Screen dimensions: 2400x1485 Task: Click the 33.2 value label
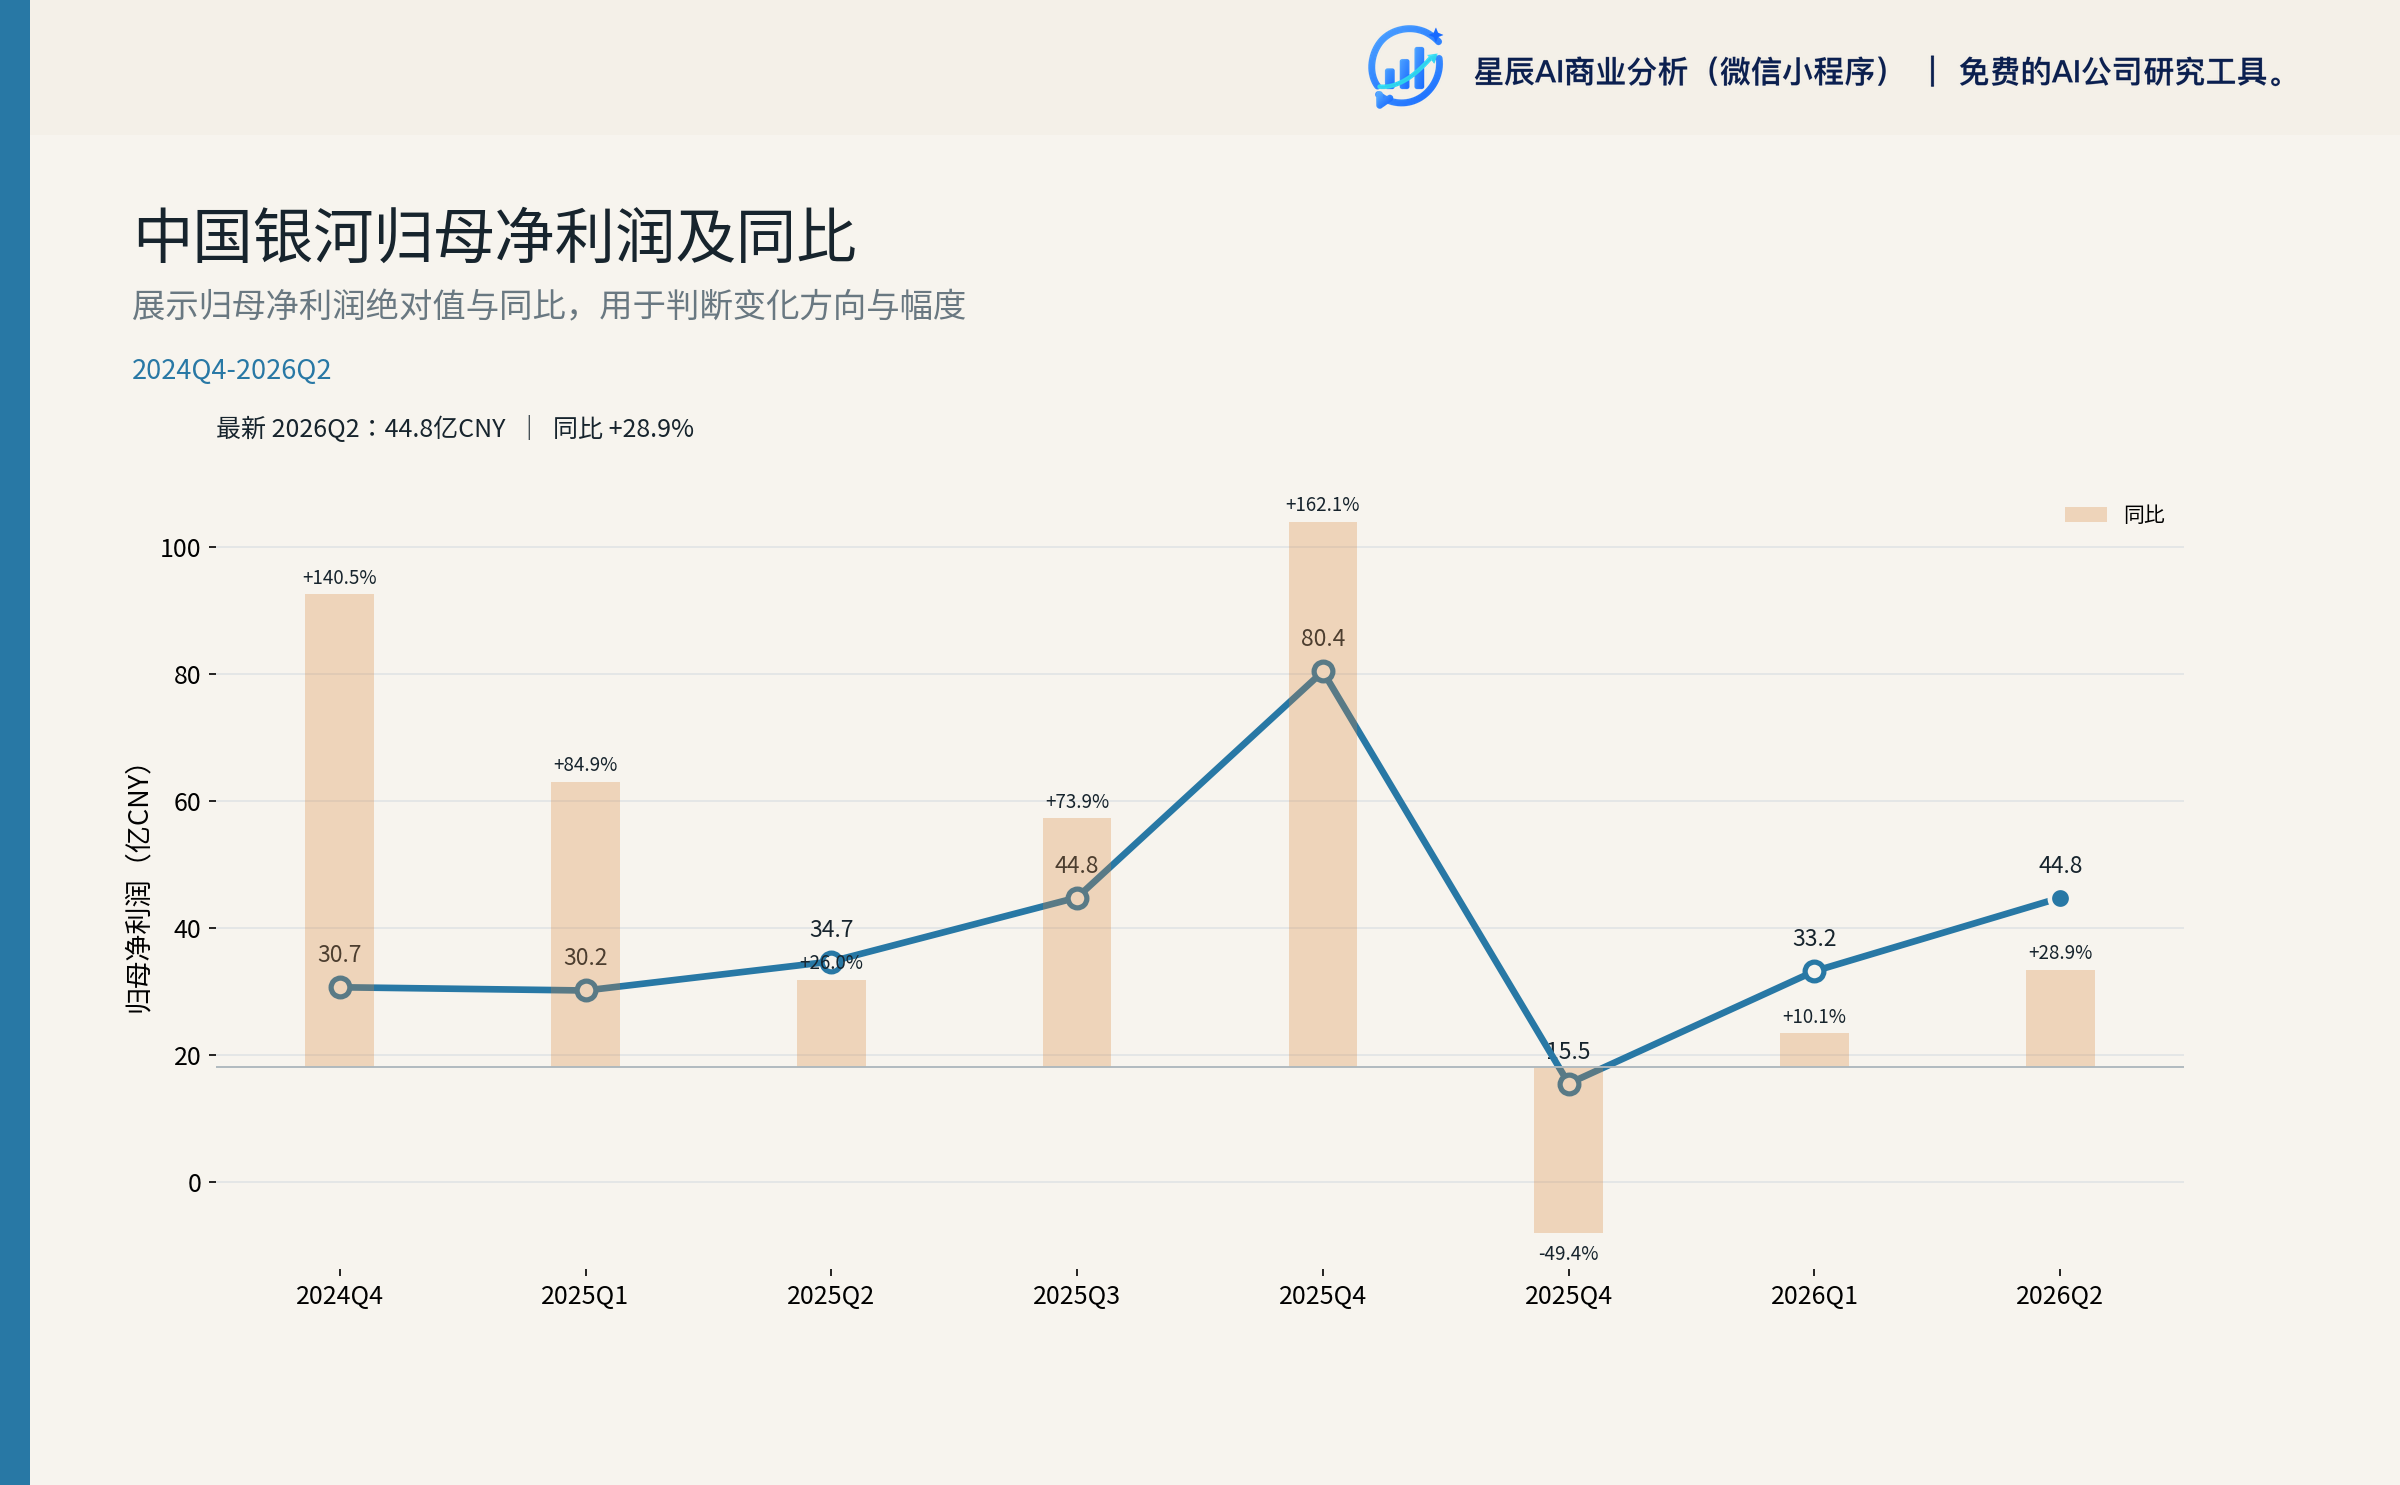pos(1814,938)
